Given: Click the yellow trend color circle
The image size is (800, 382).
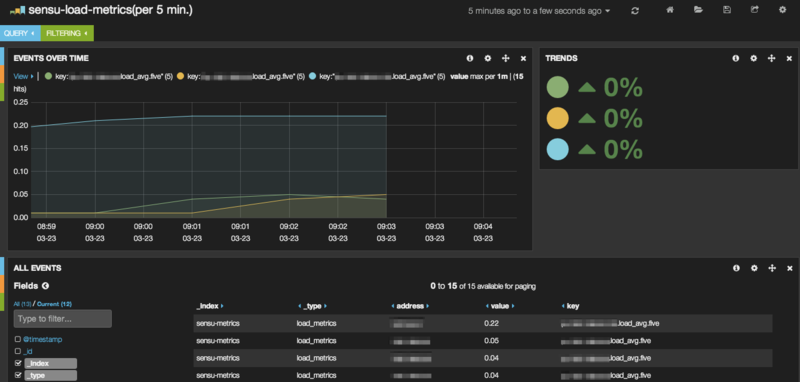Looking at the screenshot, I should [x=557, y=118].
